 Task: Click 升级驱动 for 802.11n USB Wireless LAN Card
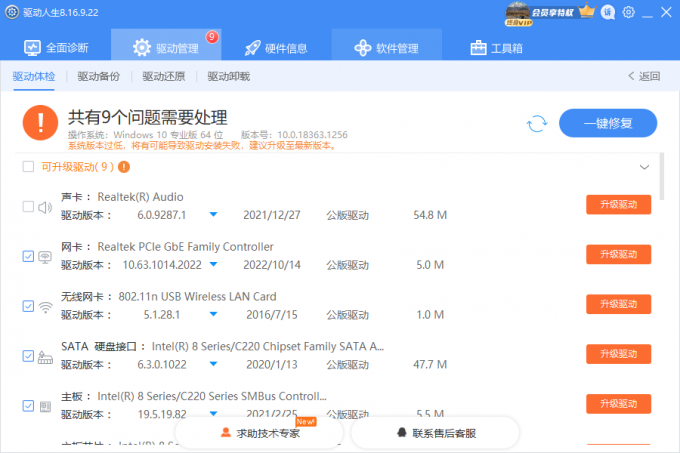point(618,304)
